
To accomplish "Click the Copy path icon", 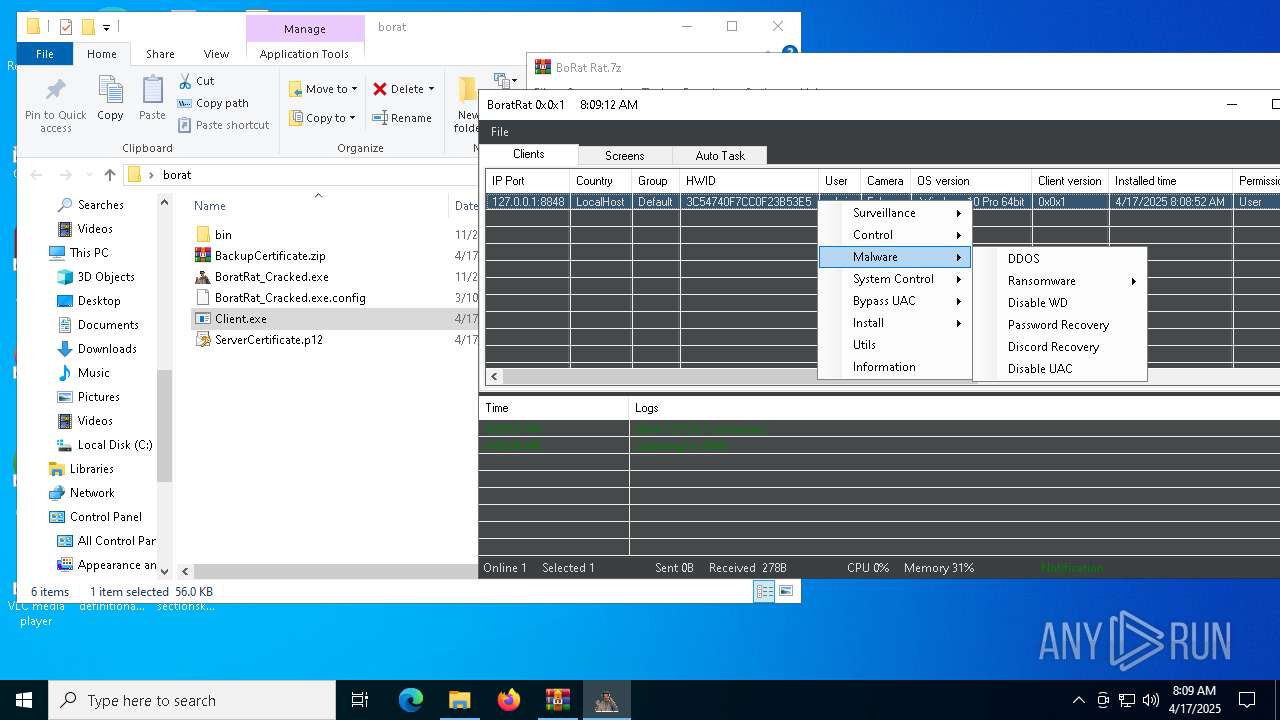I will click(185, 103).
